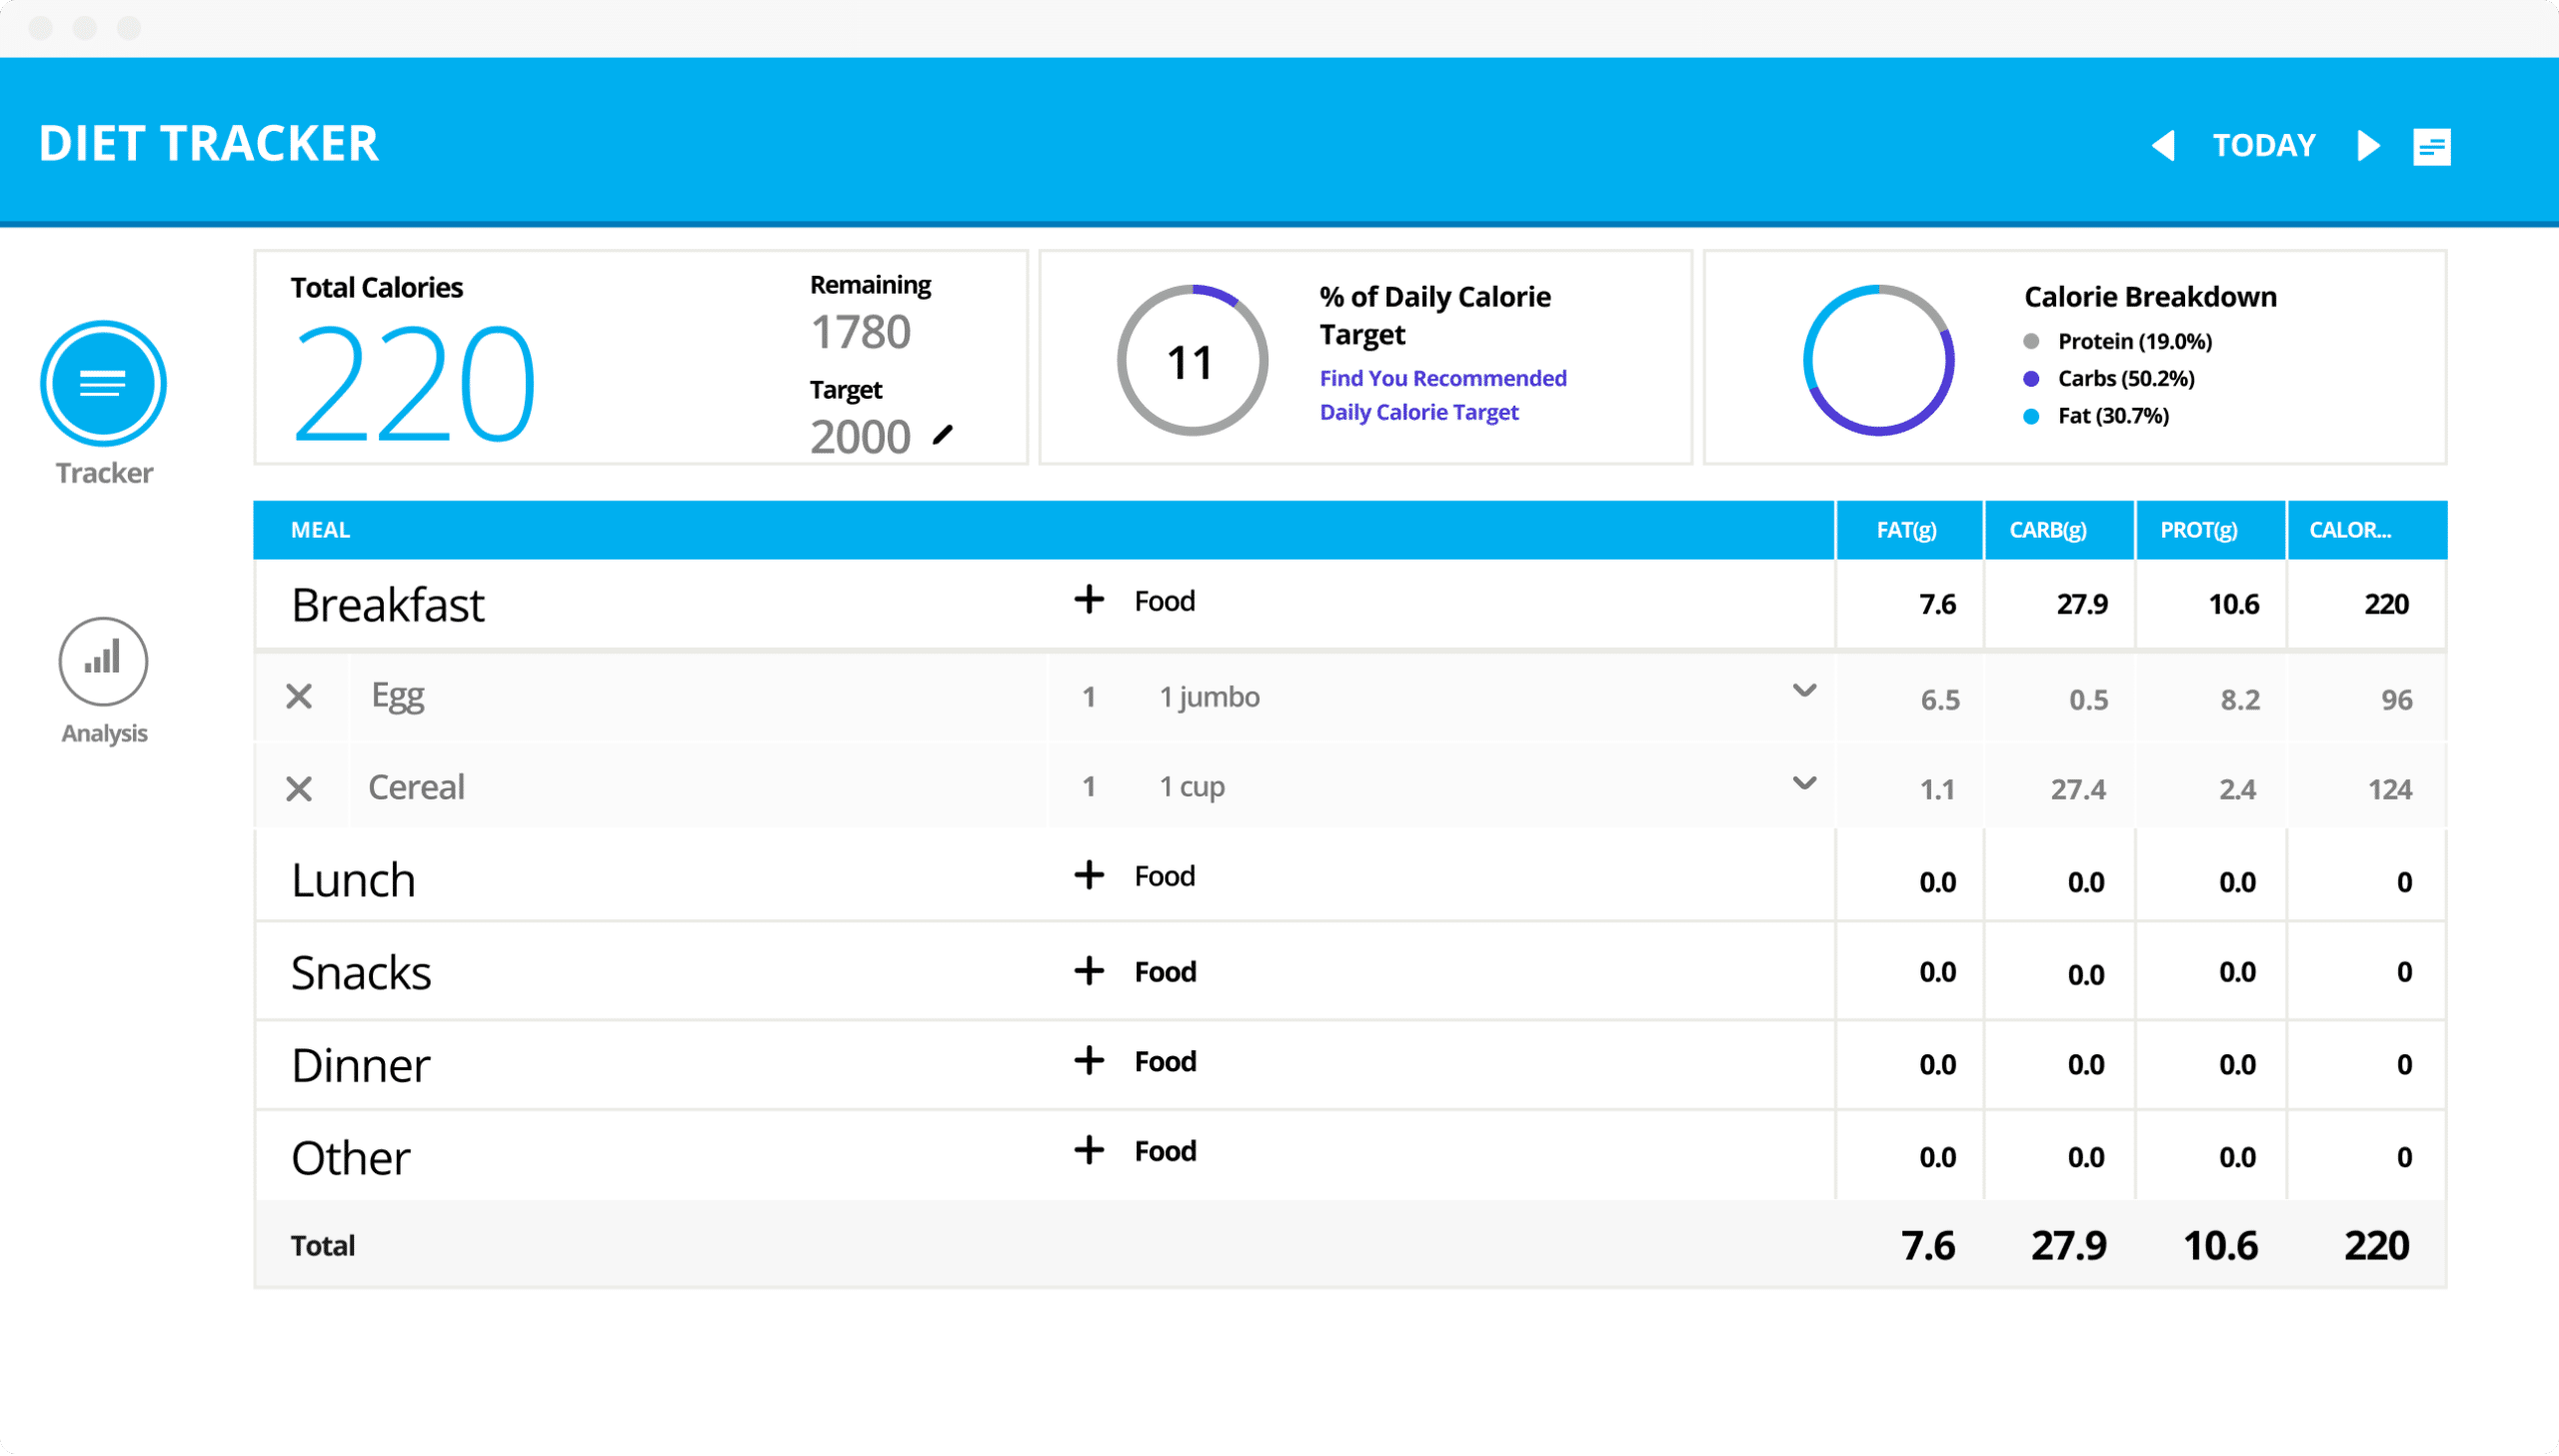Advance to the next day arrow
Viewport: 2559px width, 1456px height.
(2367, 146)
